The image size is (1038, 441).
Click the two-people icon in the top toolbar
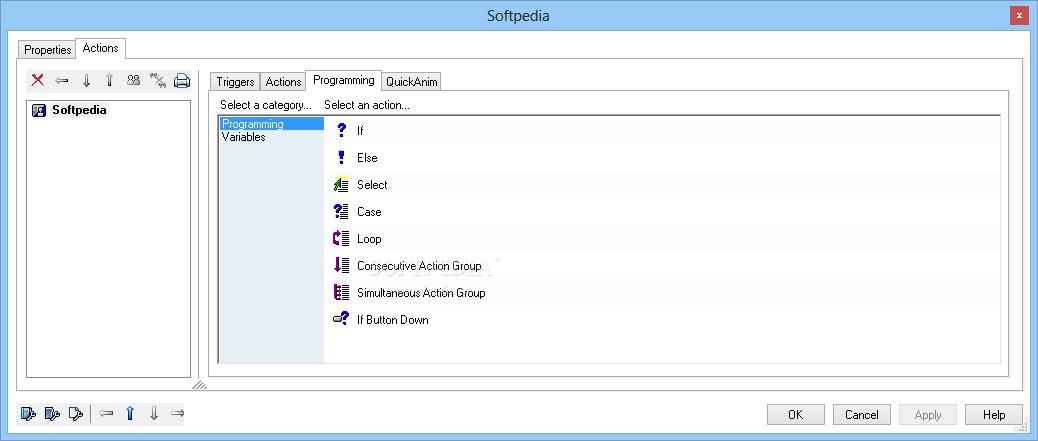tap(134, 81)
